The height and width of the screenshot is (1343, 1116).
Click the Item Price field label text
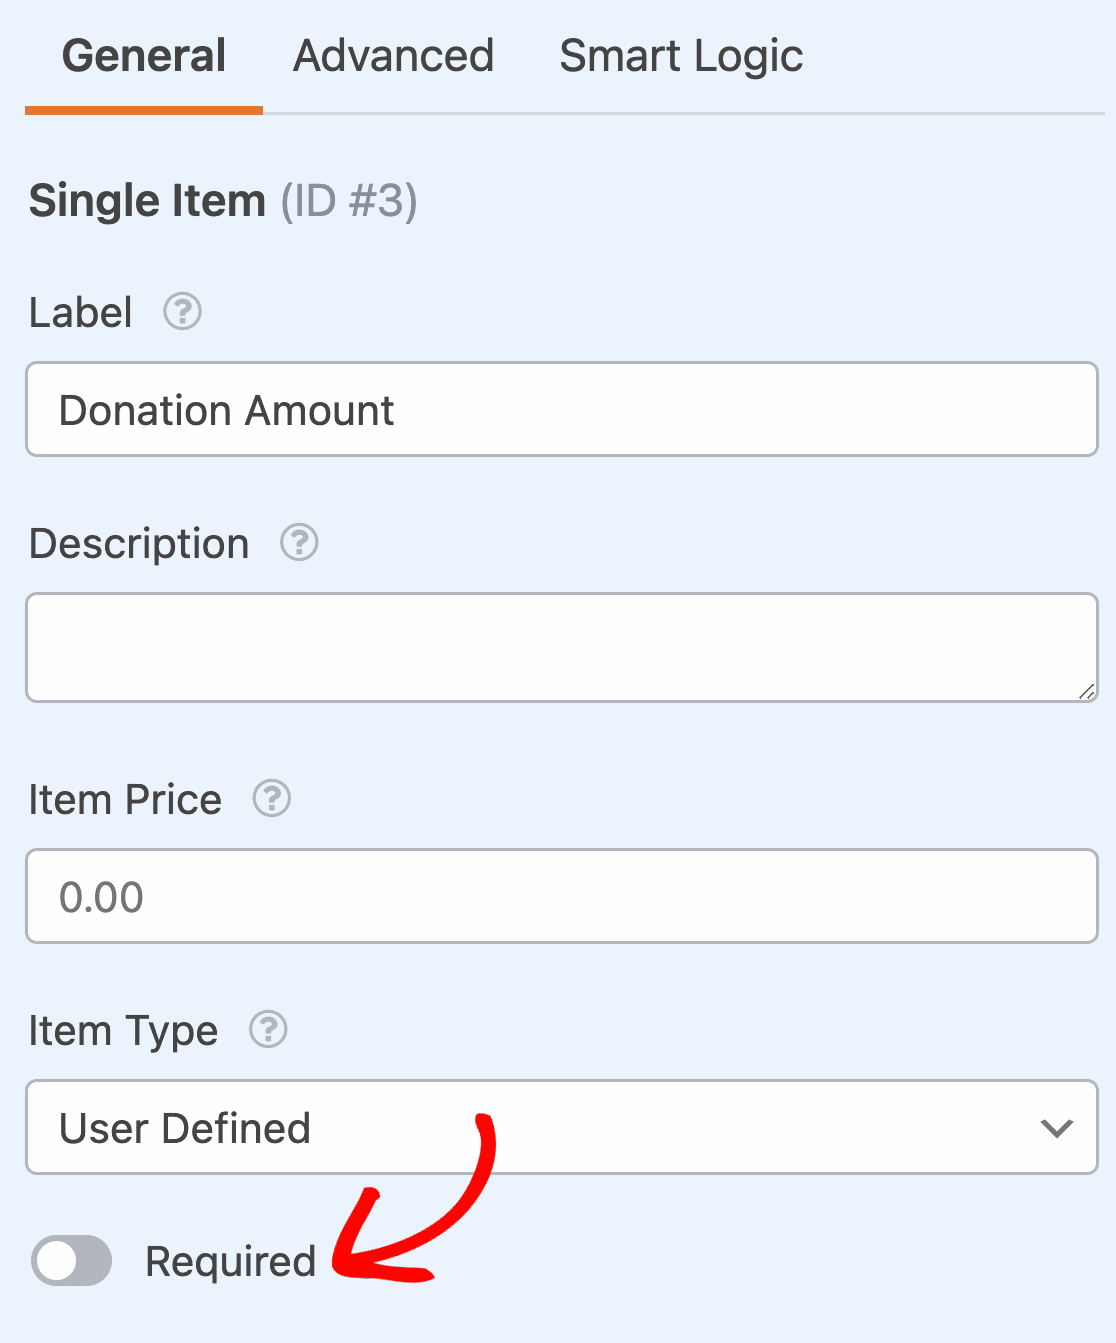tap(125, 800)
